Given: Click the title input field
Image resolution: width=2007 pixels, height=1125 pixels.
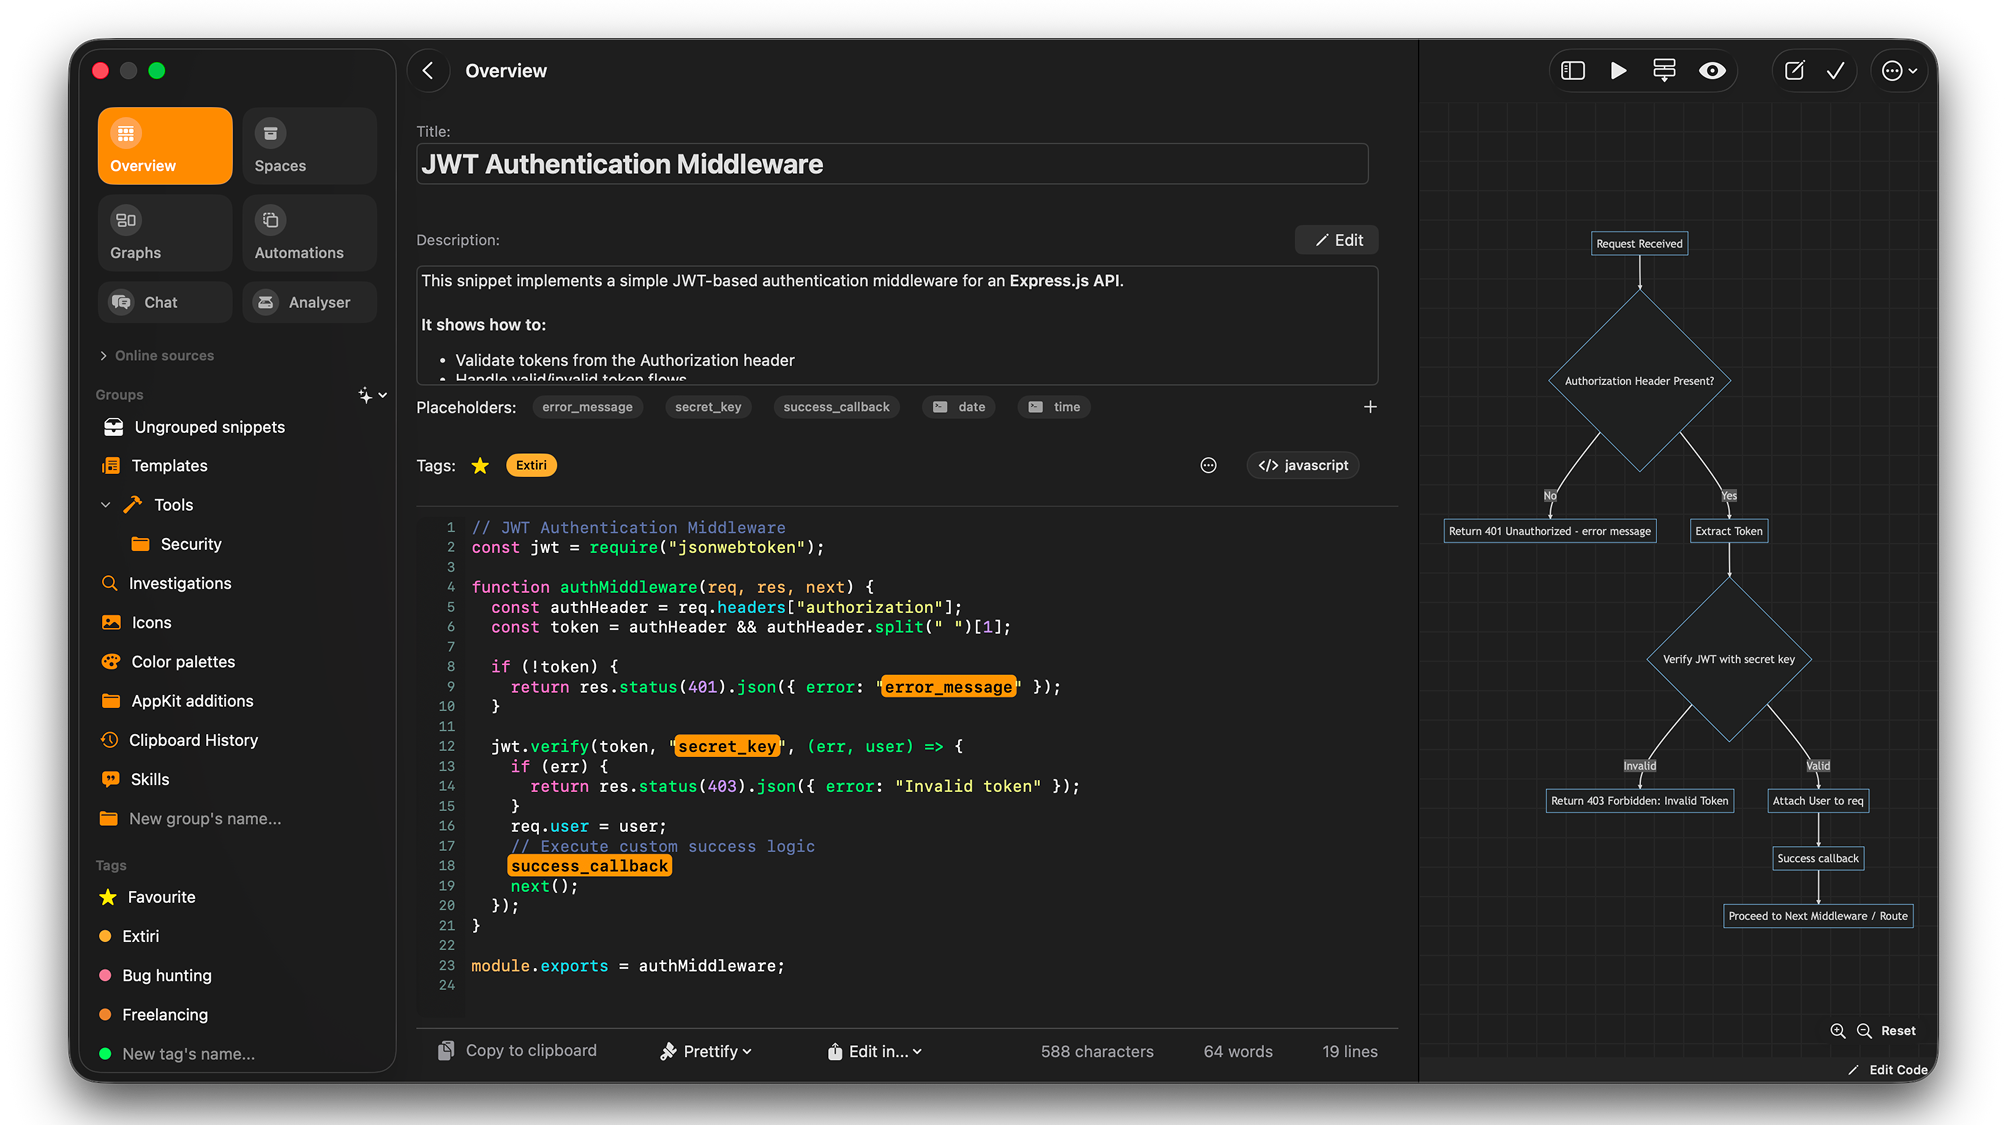Looking at the screenshot, I should tap(892, 164).
